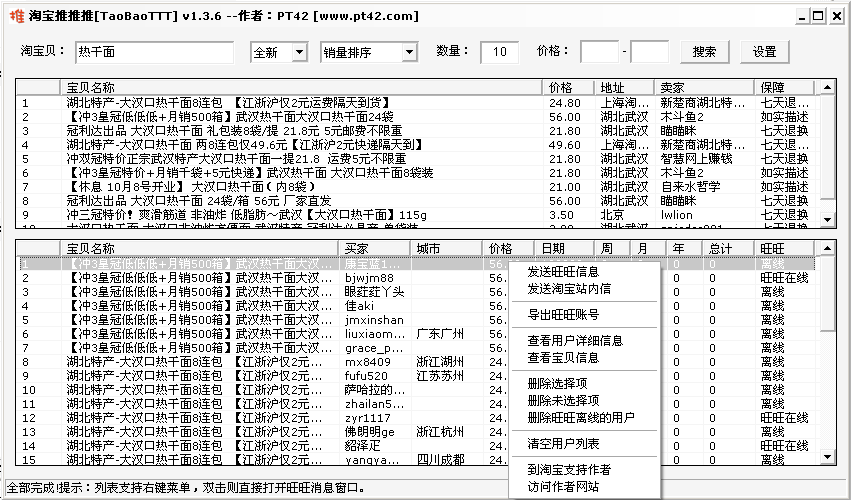Click the 保障 column header in top list
The height and width of the screenshot is (500, 851).
click(x=784, y=87)
